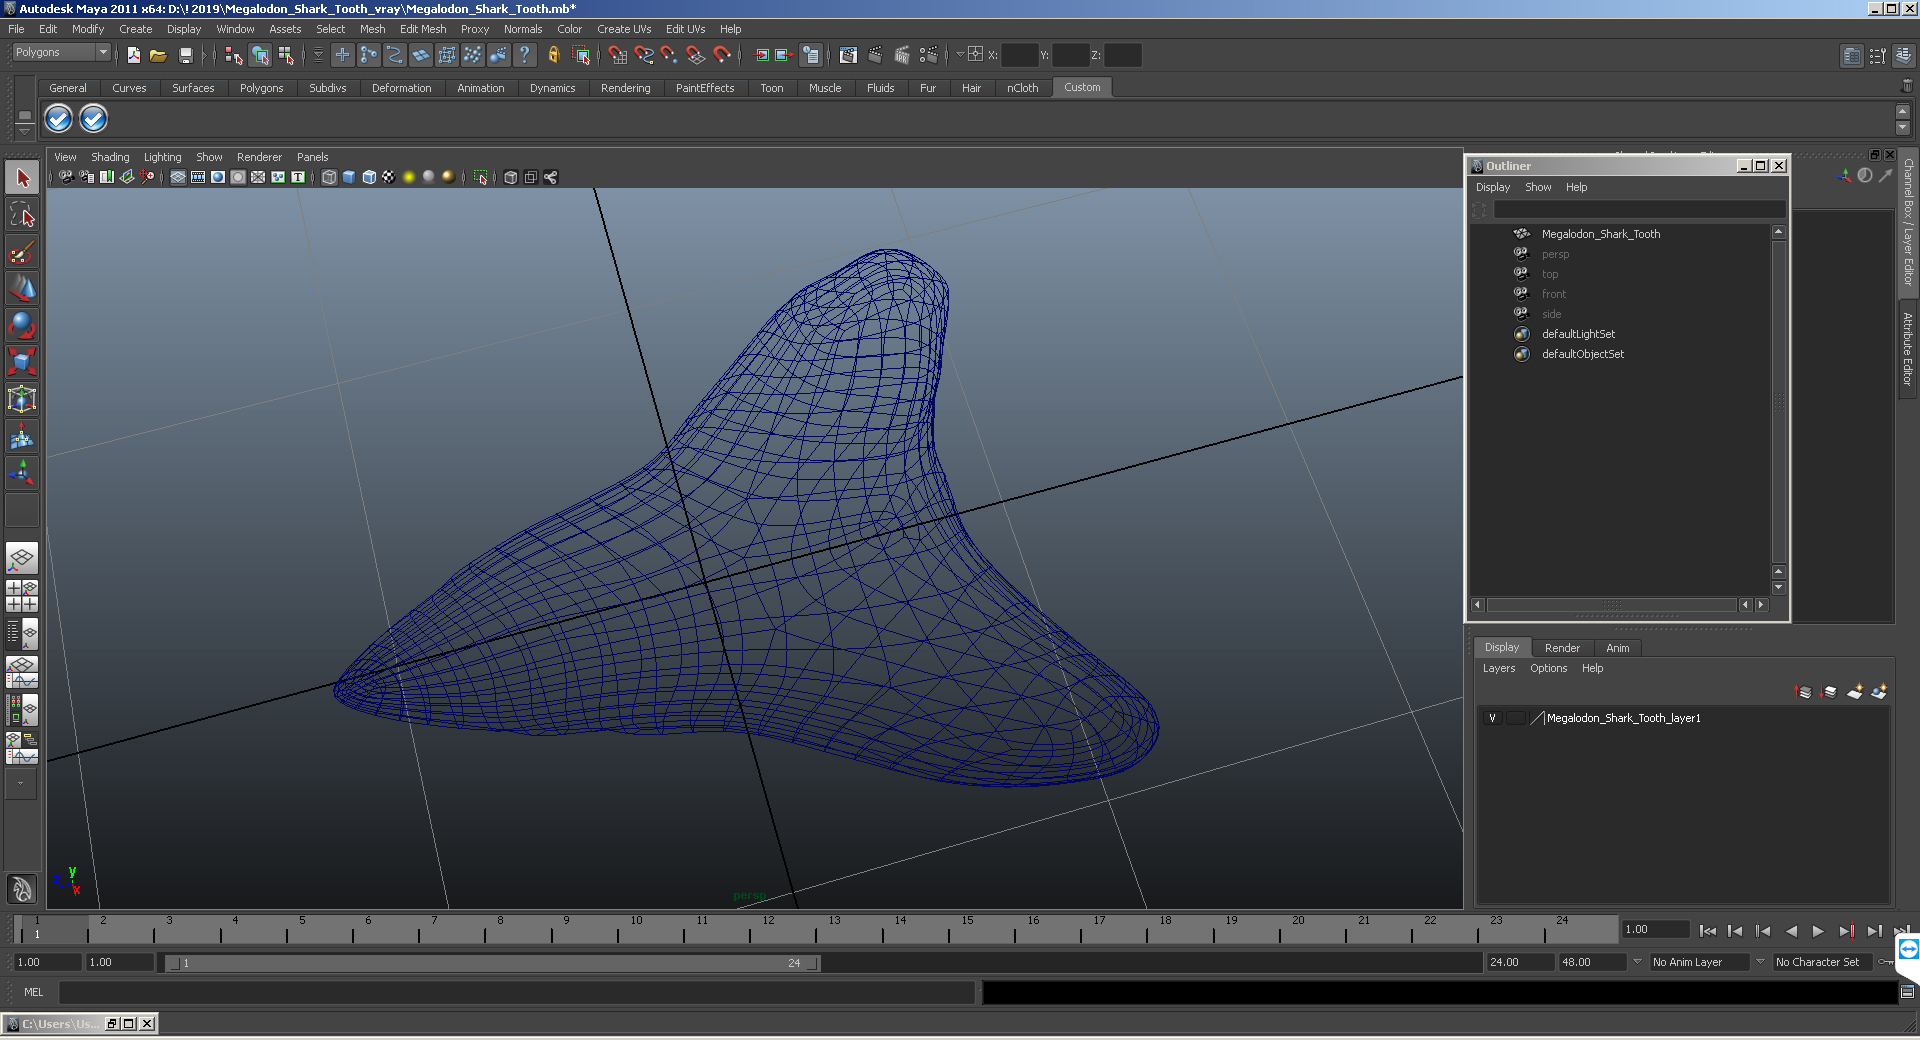Select persp camera in Outliner
The image size is (1920, 1040).
pos(1555,254)
